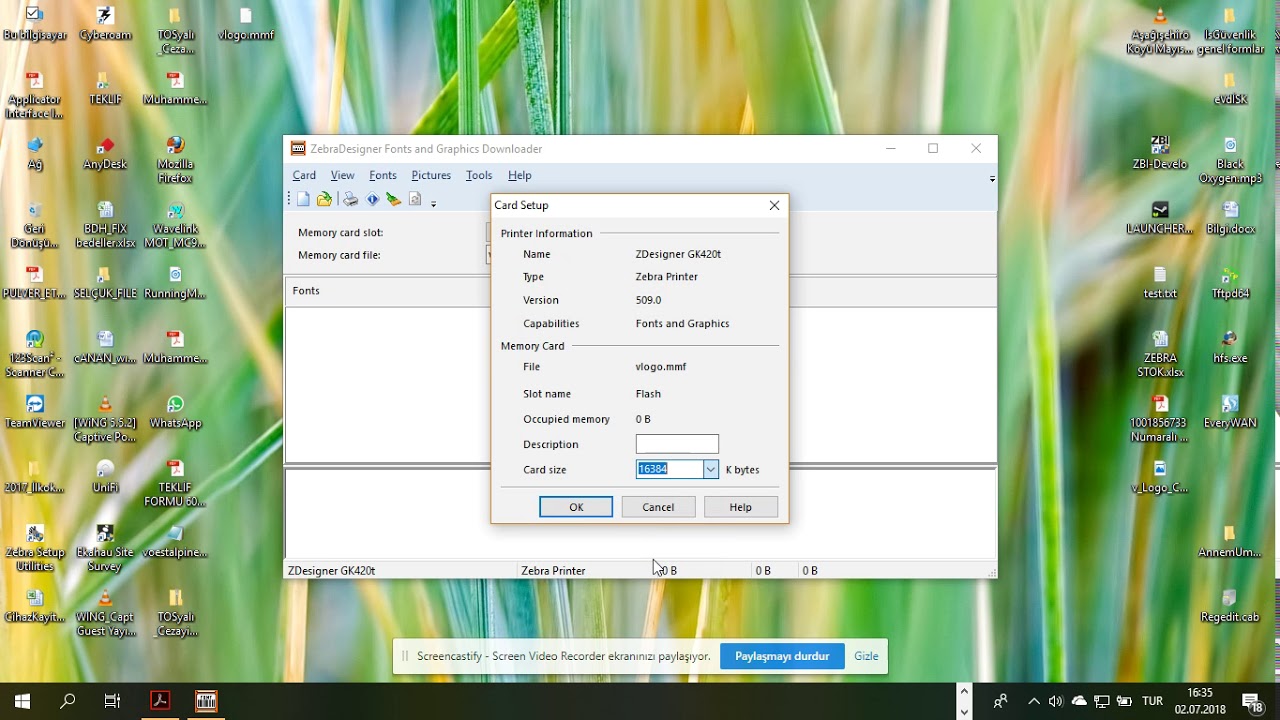The width and height of the screenshot is (1280, 720).
Task: Select the Black Oxygen.mp3 desktop file
Action: pos(1230,160)
